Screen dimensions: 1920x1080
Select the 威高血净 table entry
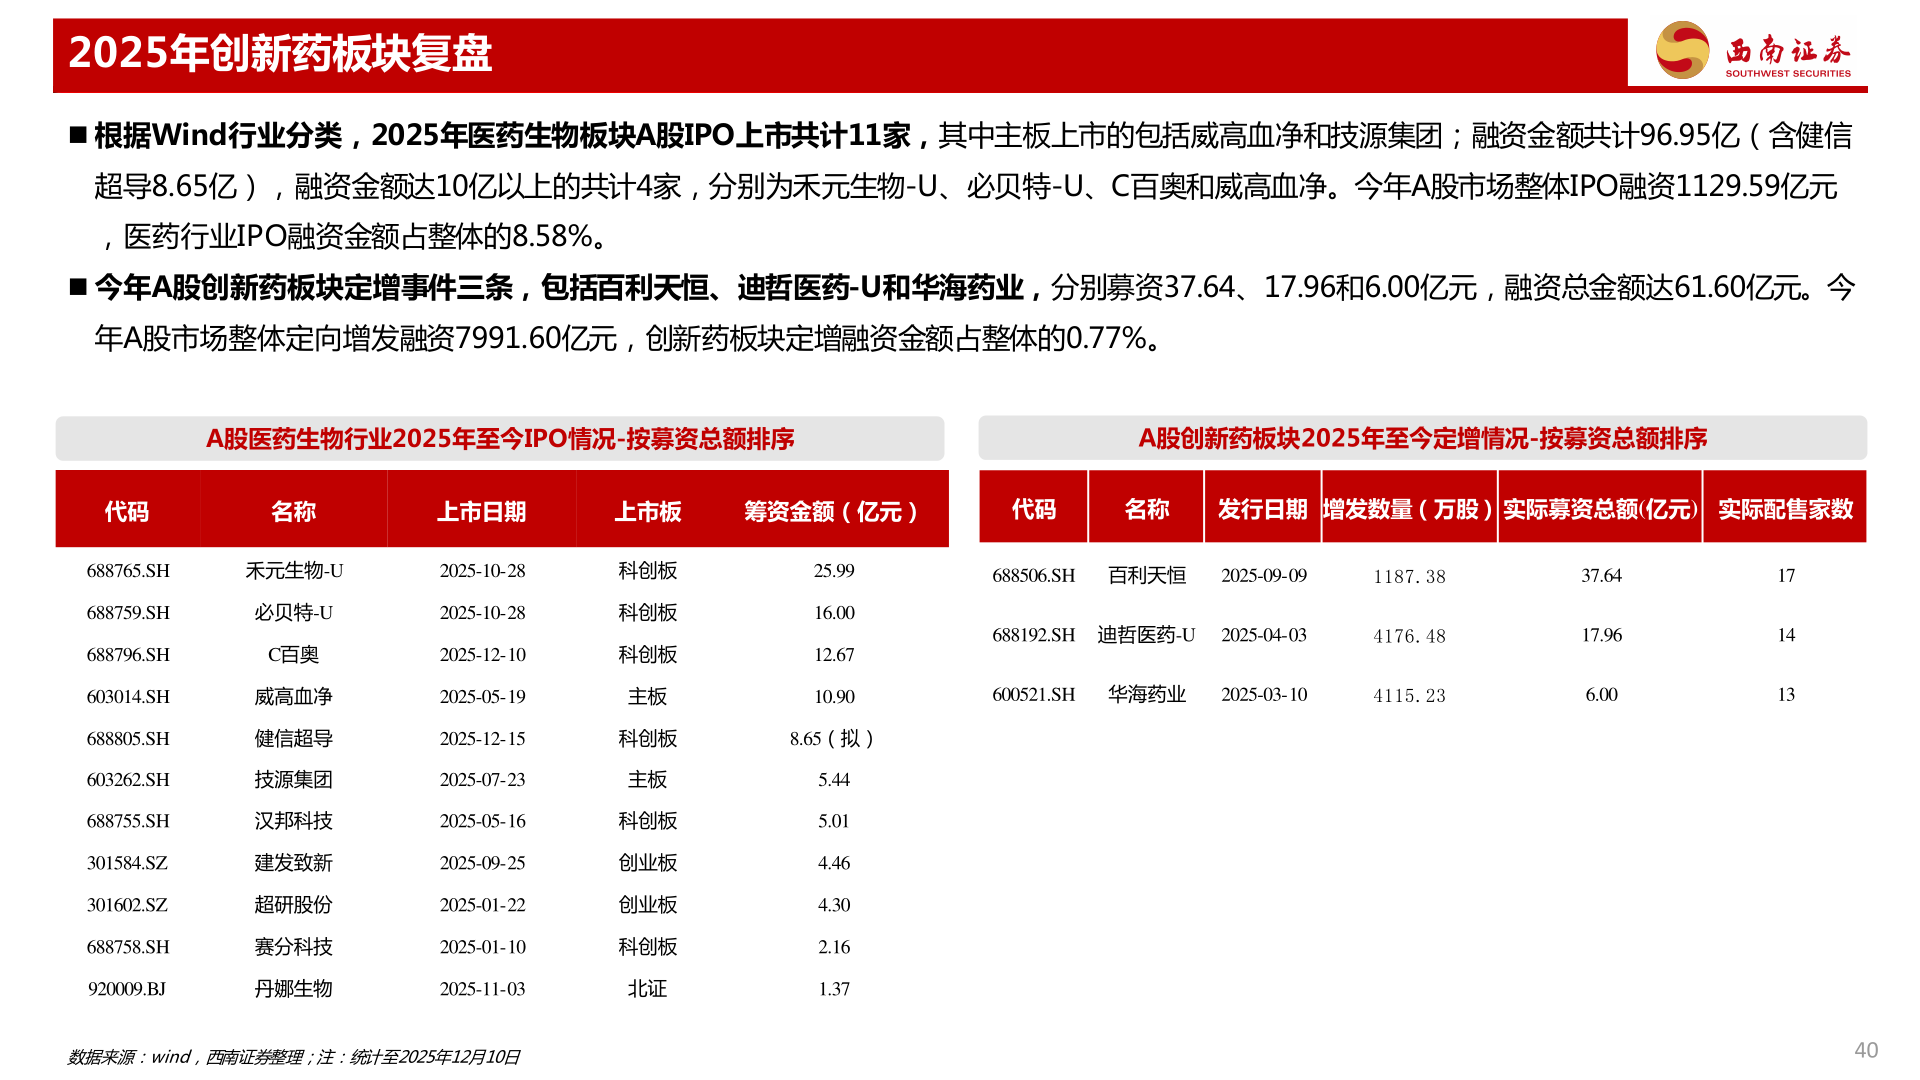[293, 697]
